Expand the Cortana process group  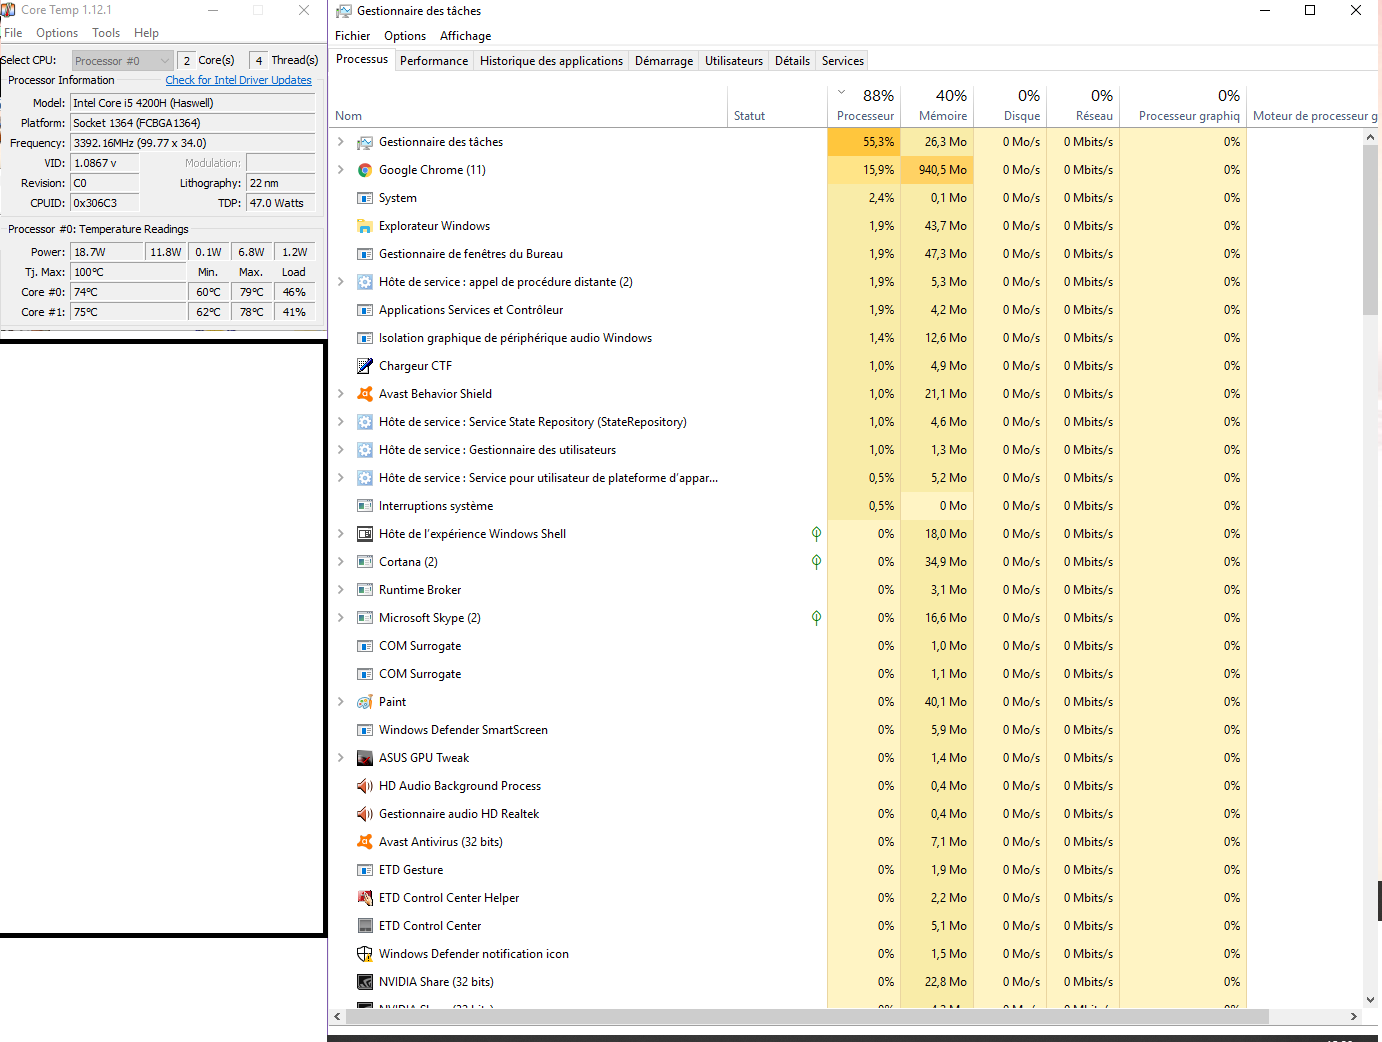(341, 562)
